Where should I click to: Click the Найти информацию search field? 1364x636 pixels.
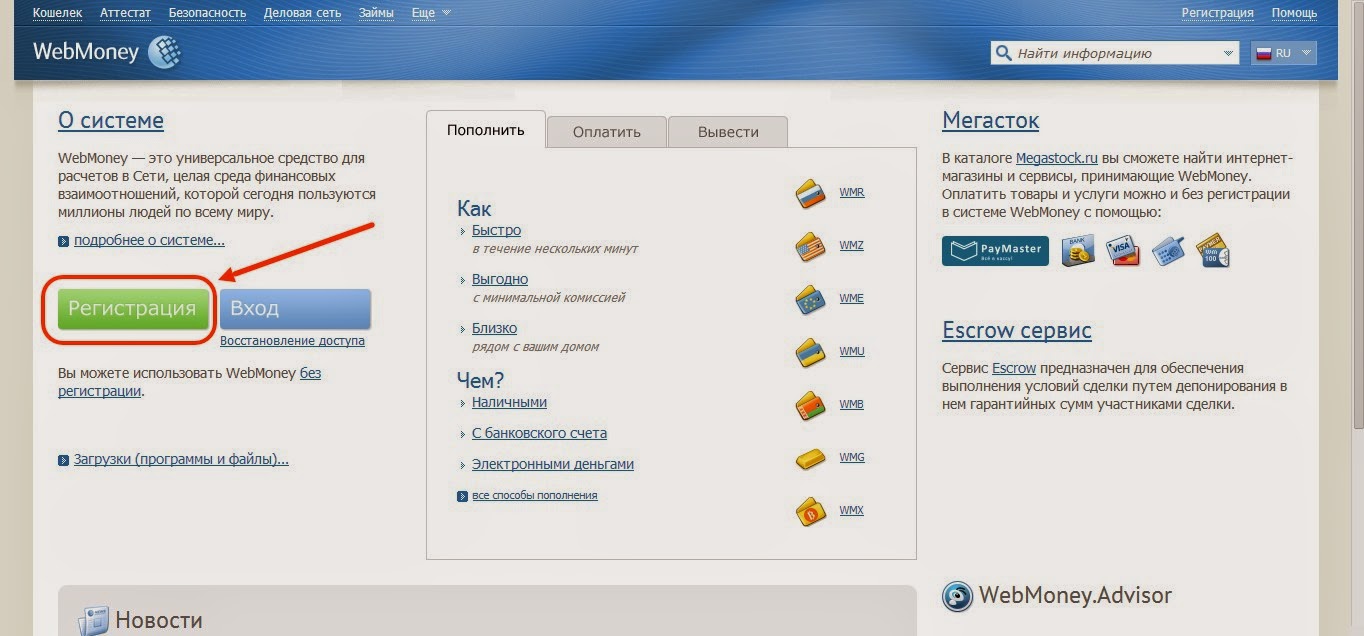click(x=1115, y=53)
